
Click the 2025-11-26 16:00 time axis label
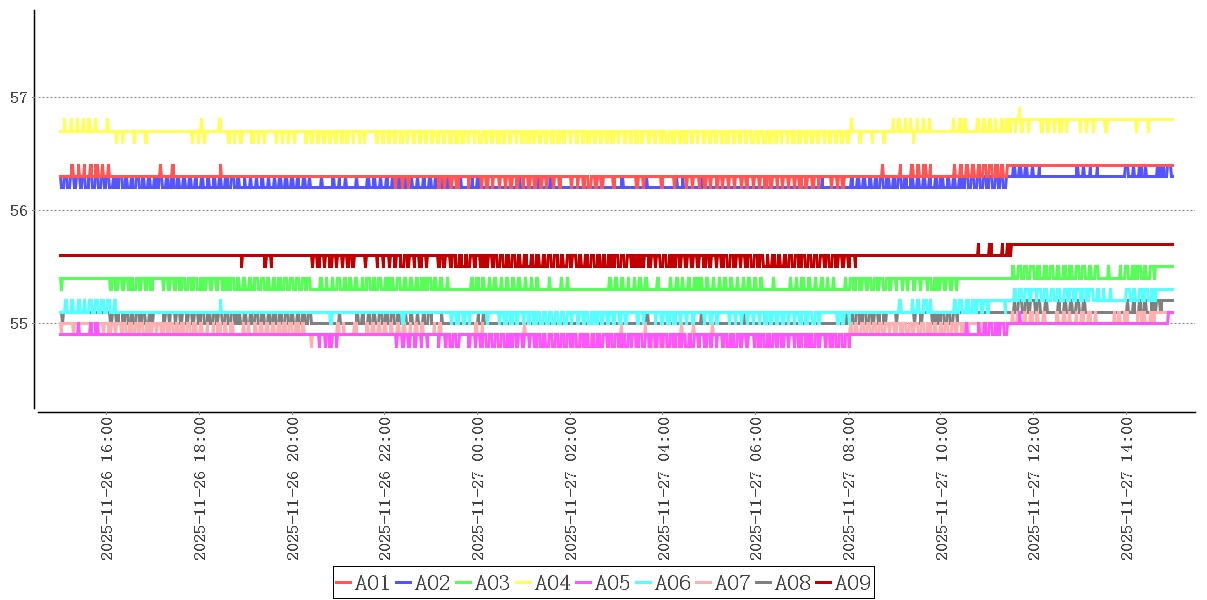106,489
